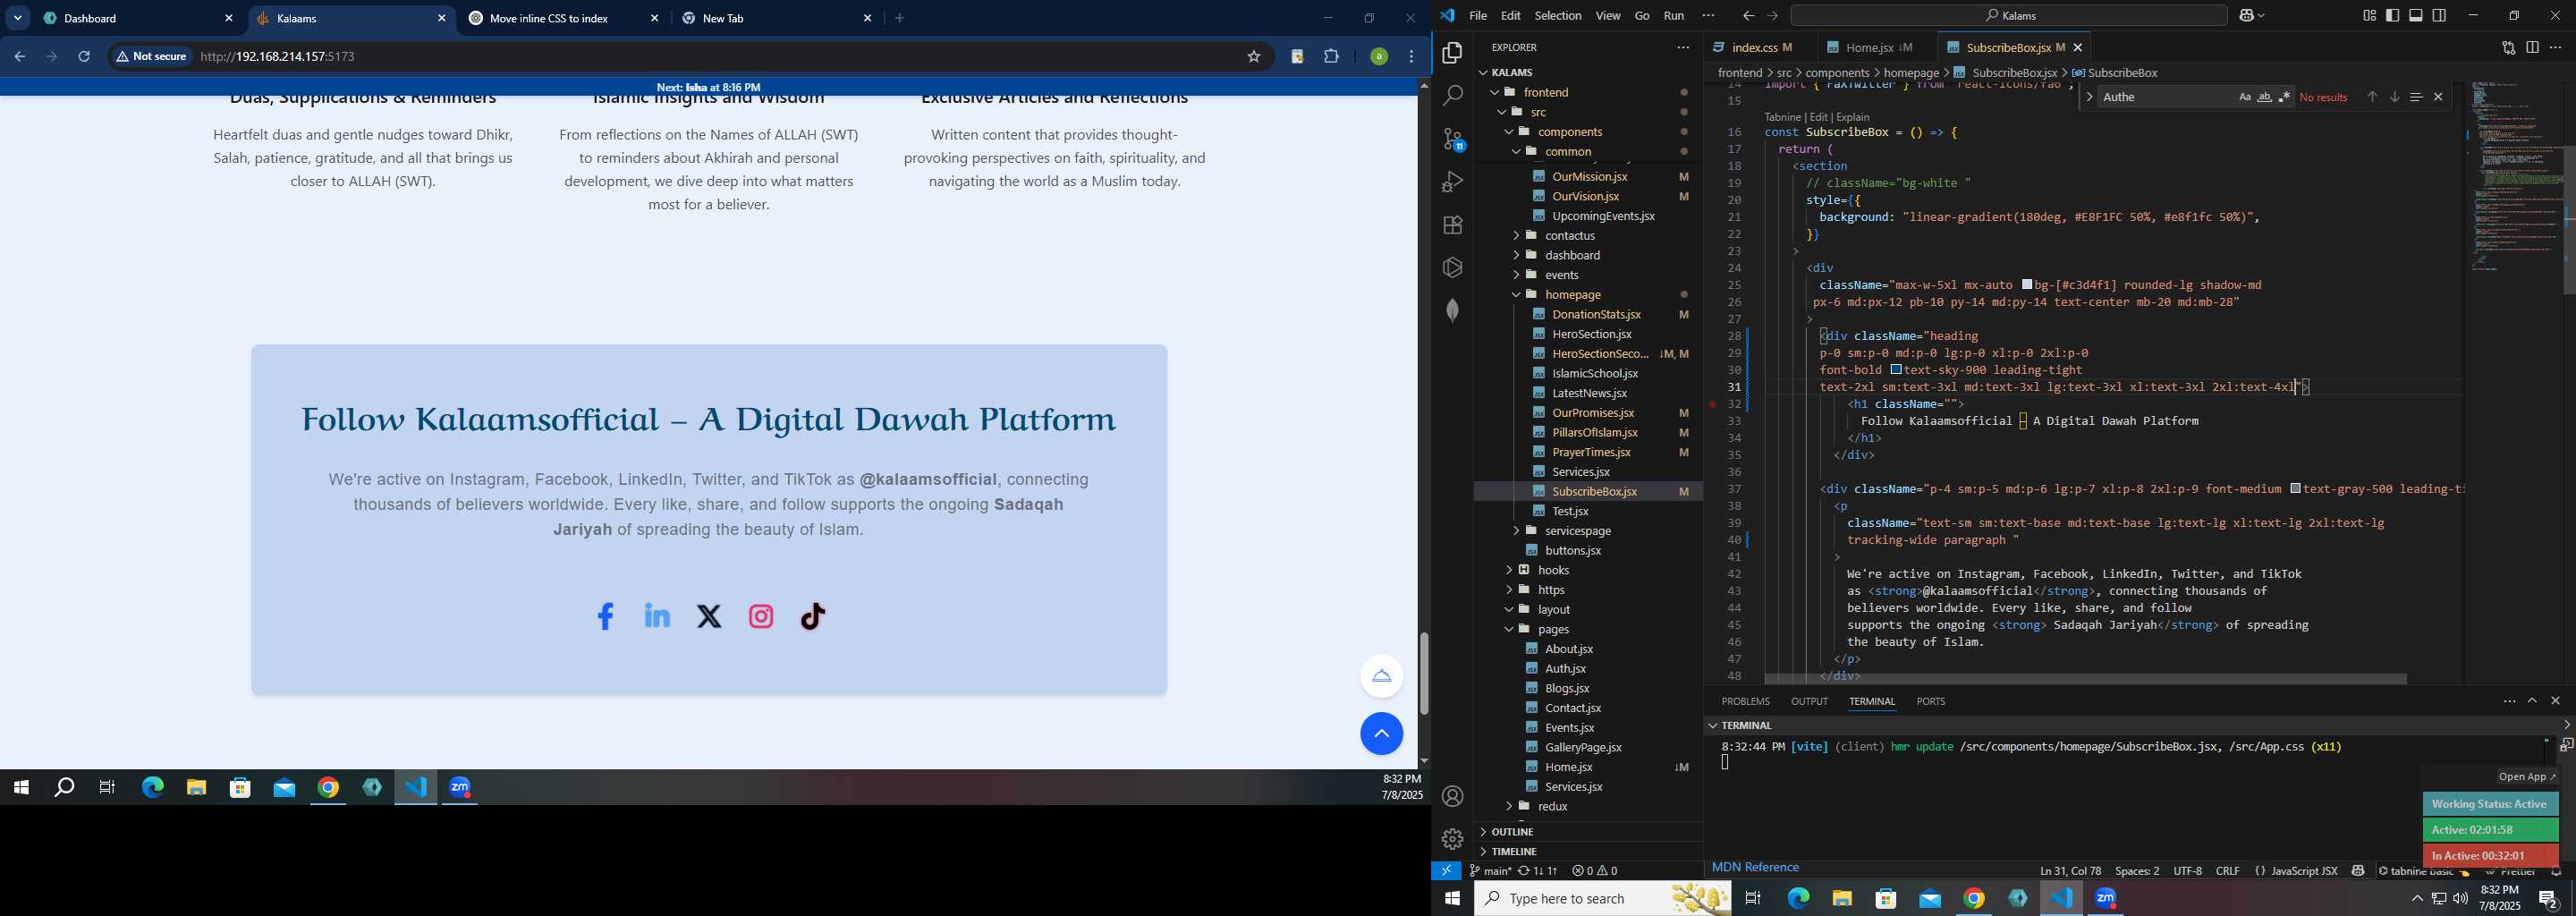The width and height of the screenshot is (2576, 916).
Task: Click the main* git branch in status bar
Action: (x=1490, y=872)
